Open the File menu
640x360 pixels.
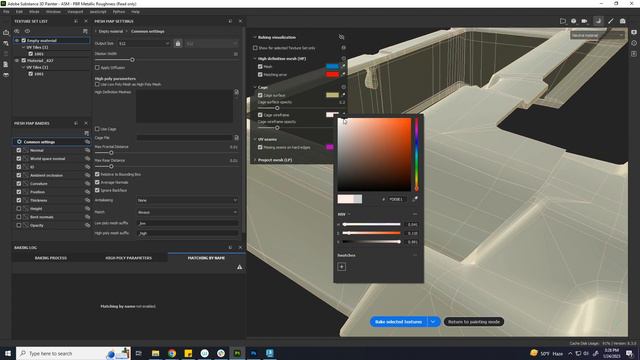pyautogui.click(x=6, y=12)
